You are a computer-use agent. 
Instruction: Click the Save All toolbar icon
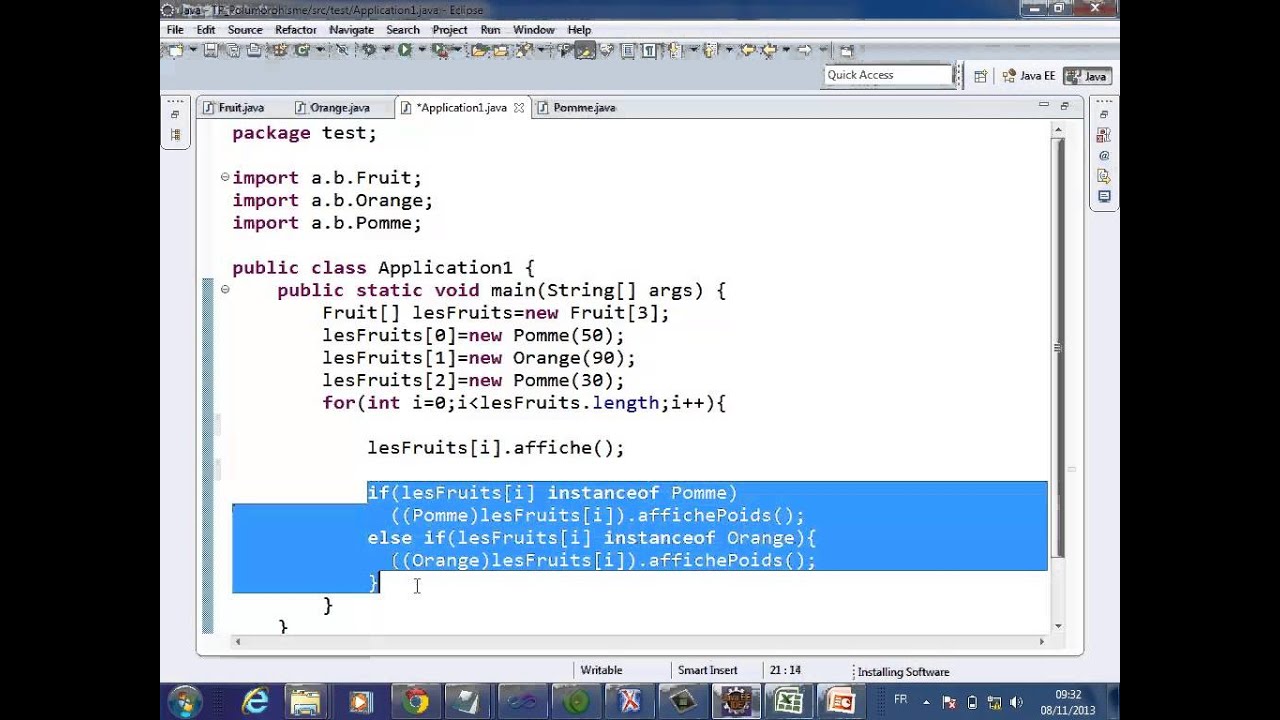pyautogui.click(x=233, y=50)
